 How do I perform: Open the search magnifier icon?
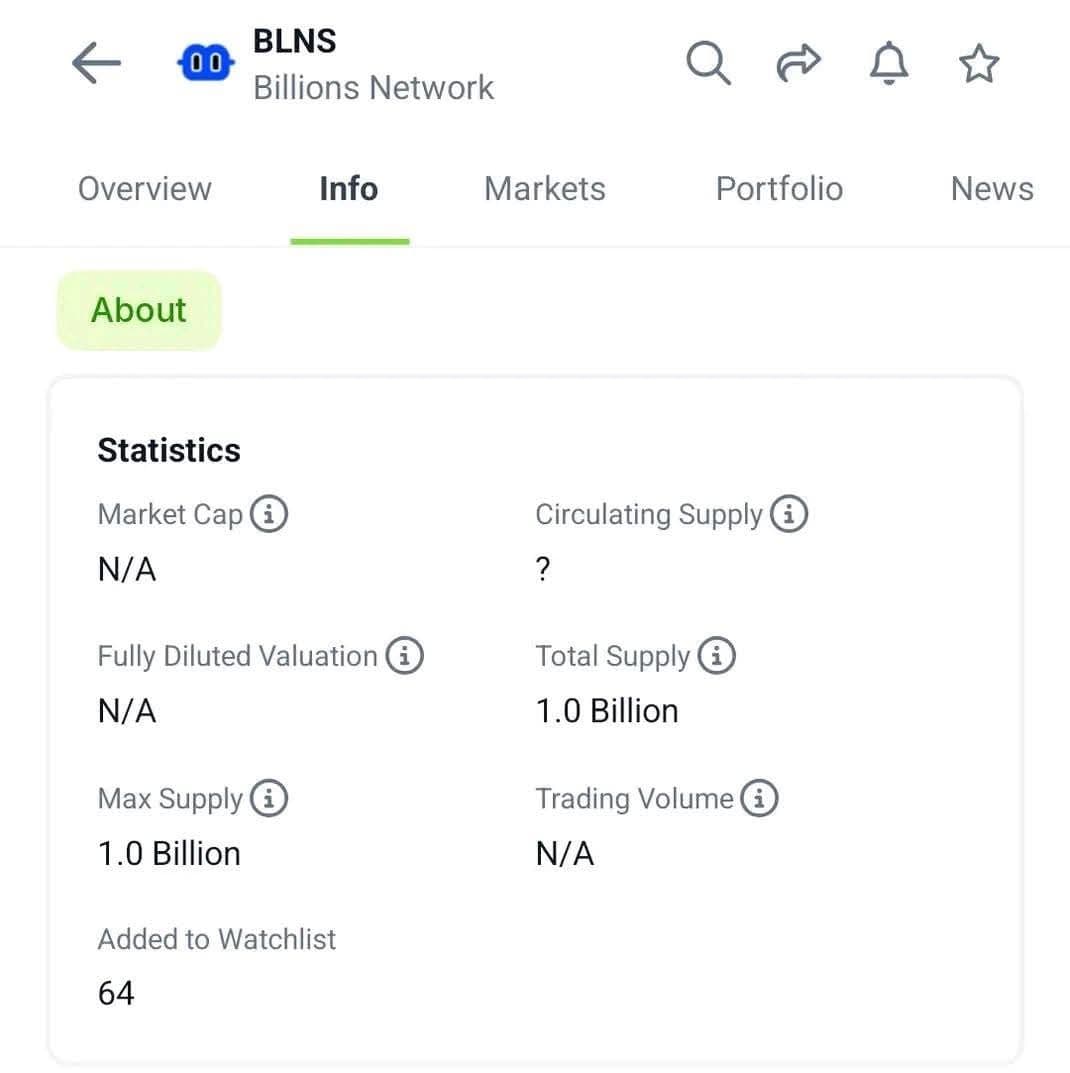coord(708,64)
